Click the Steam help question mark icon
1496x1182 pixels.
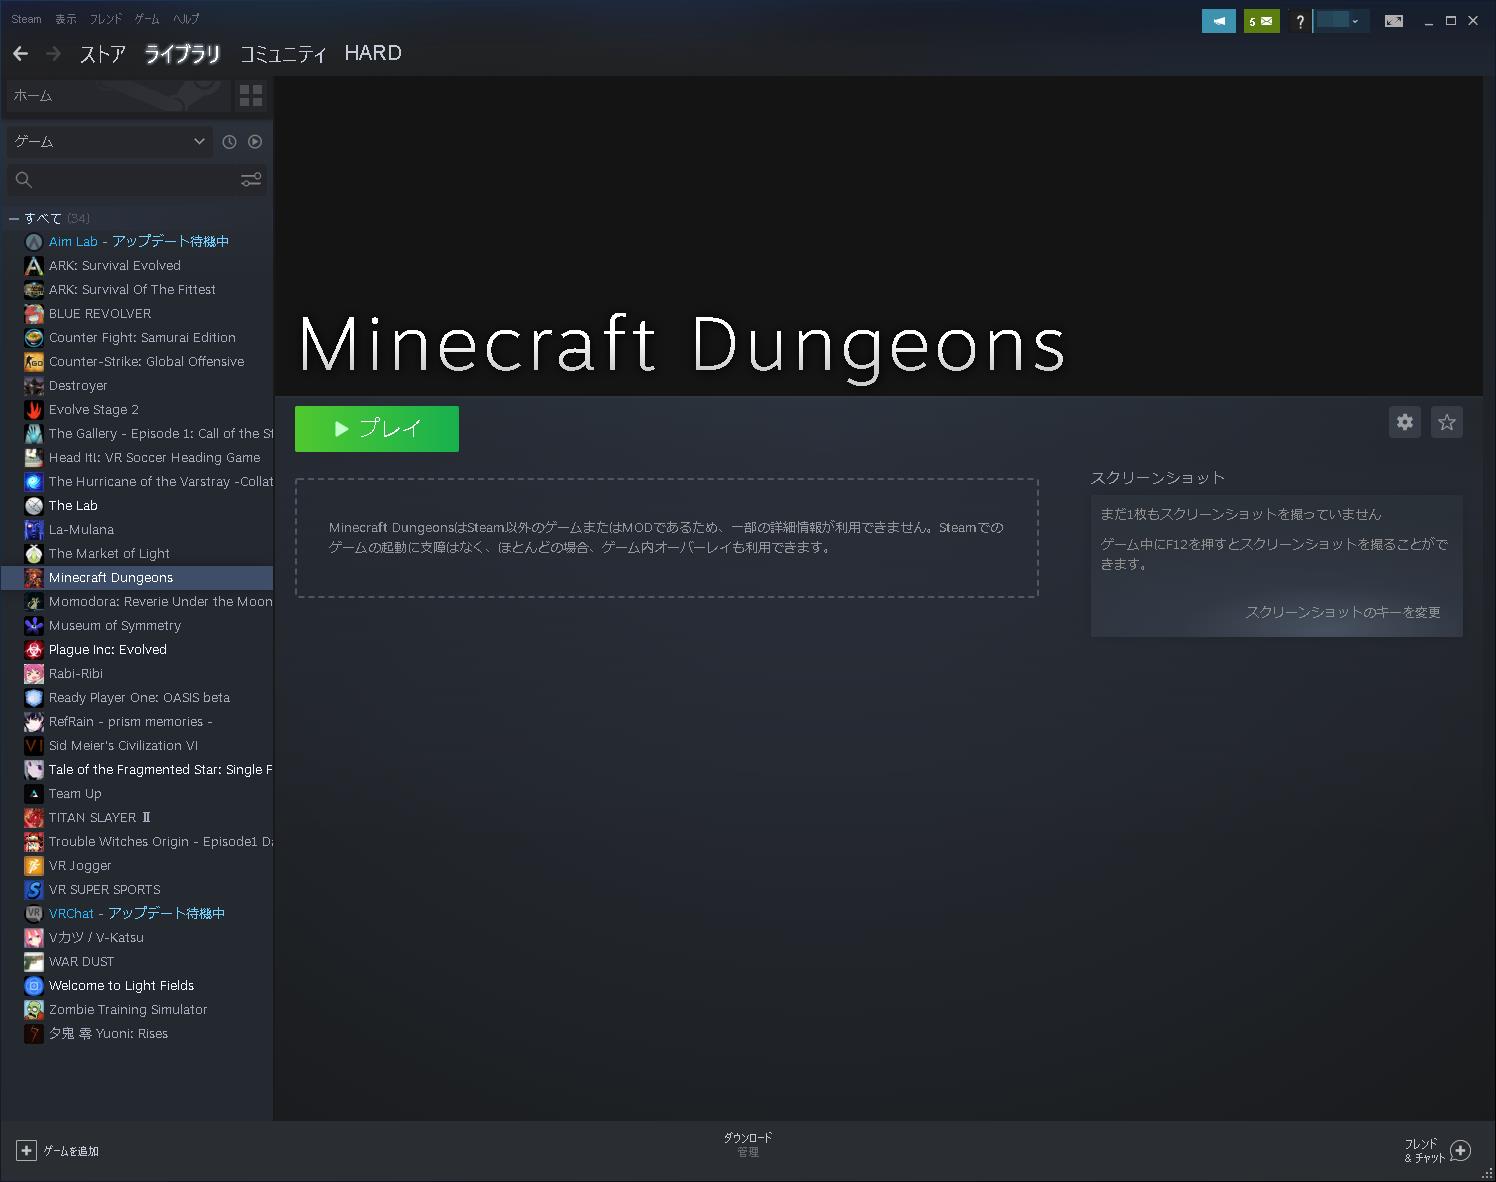pyautogui.click(x=1300, y=20)
